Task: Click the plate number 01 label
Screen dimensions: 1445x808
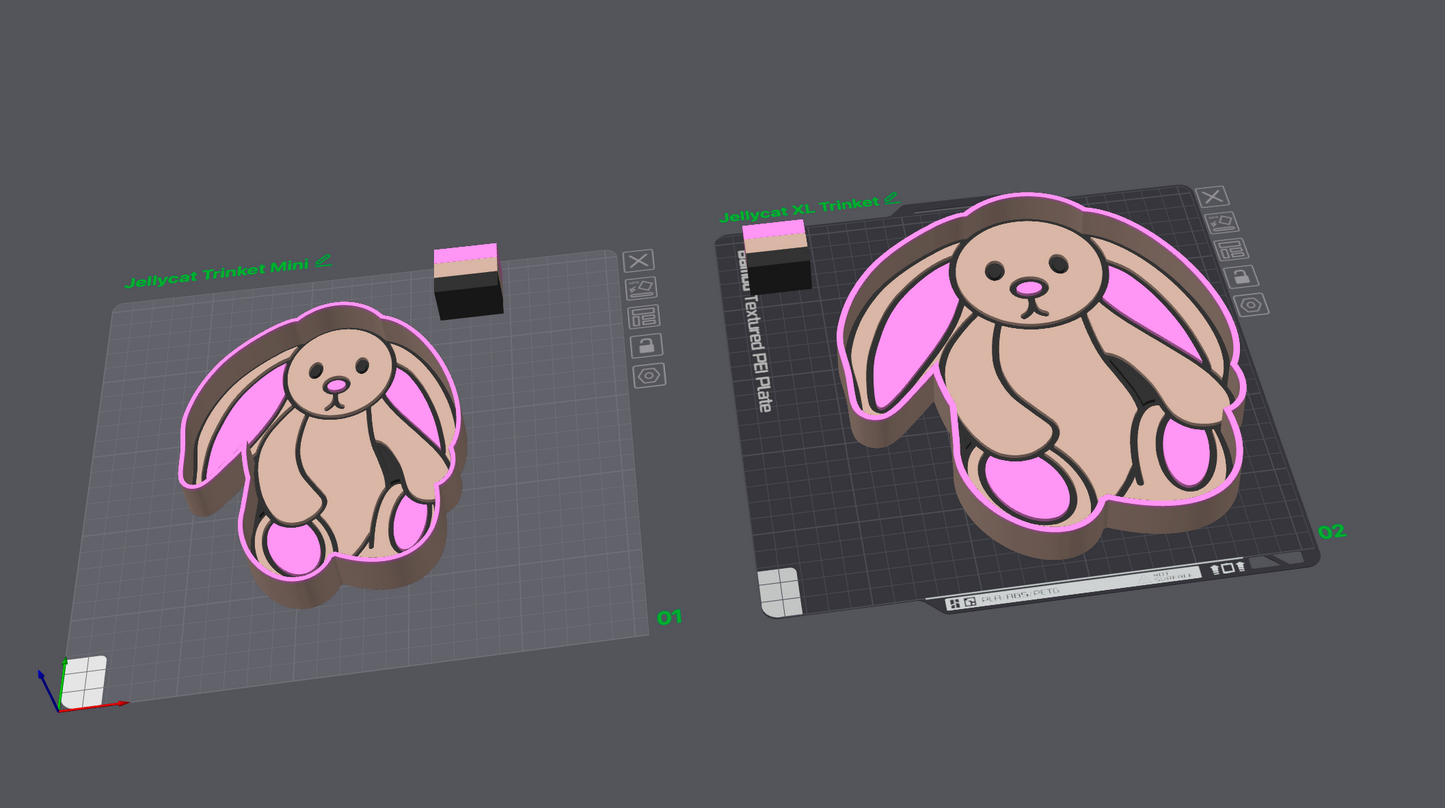Action: point(669,617)
